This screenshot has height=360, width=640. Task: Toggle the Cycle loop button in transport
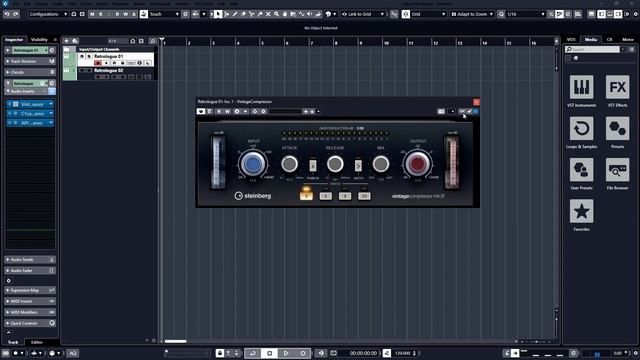tap(253, 353)
